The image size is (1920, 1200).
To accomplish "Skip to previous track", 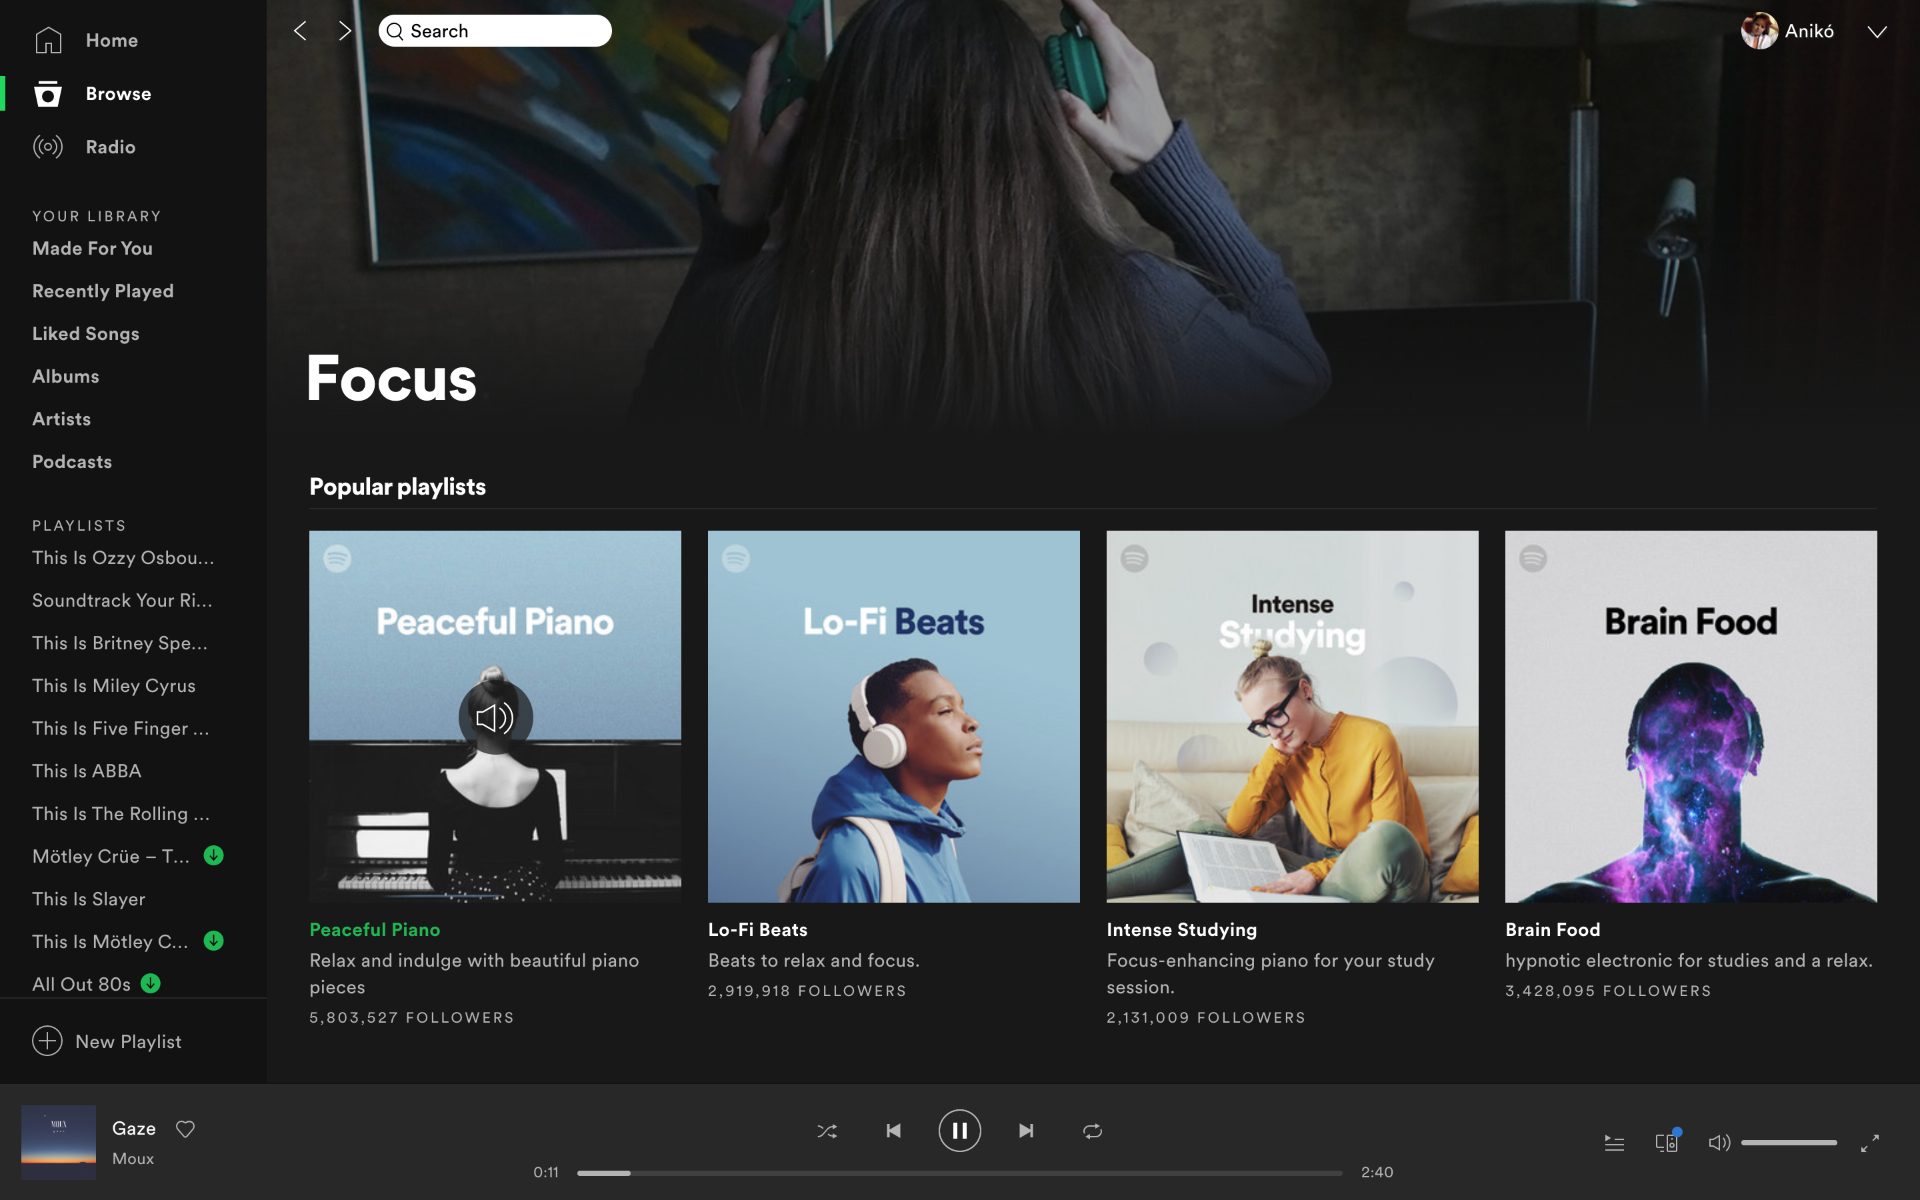I will coord(894,1131).
